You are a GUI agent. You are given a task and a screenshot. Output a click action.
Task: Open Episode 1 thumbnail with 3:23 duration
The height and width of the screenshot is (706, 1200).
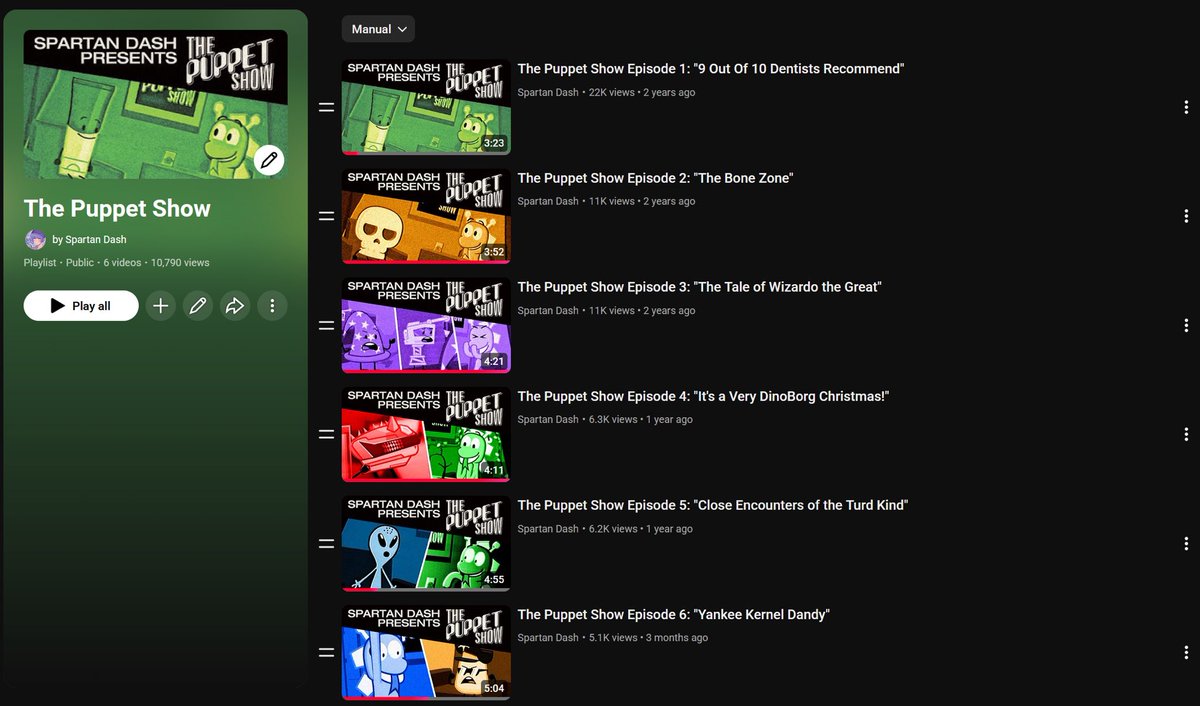pos(426,107)
